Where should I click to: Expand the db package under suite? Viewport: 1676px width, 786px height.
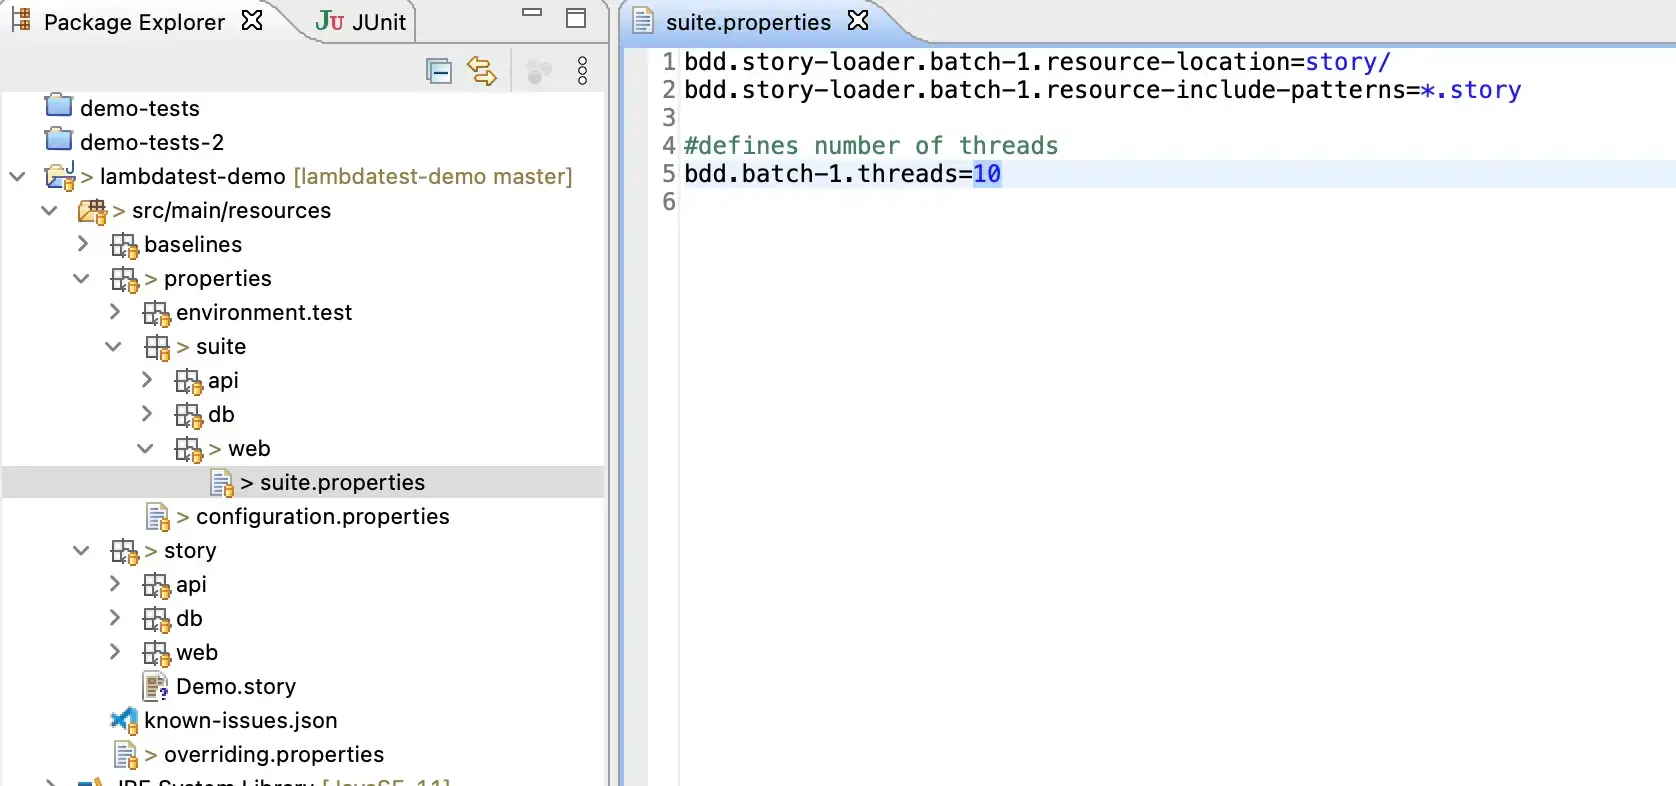coord(147,414)
